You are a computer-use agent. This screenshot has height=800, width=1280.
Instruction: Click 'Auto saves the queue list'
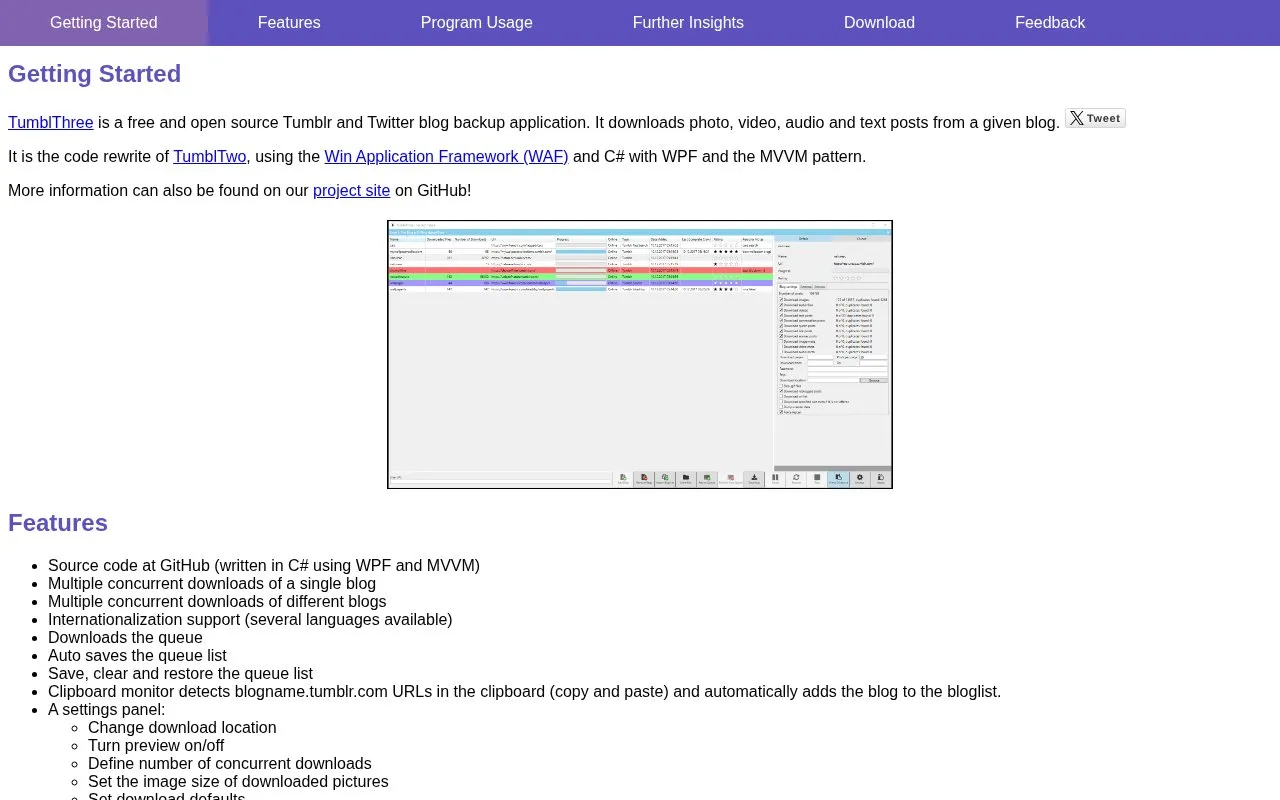coord(137,655)
